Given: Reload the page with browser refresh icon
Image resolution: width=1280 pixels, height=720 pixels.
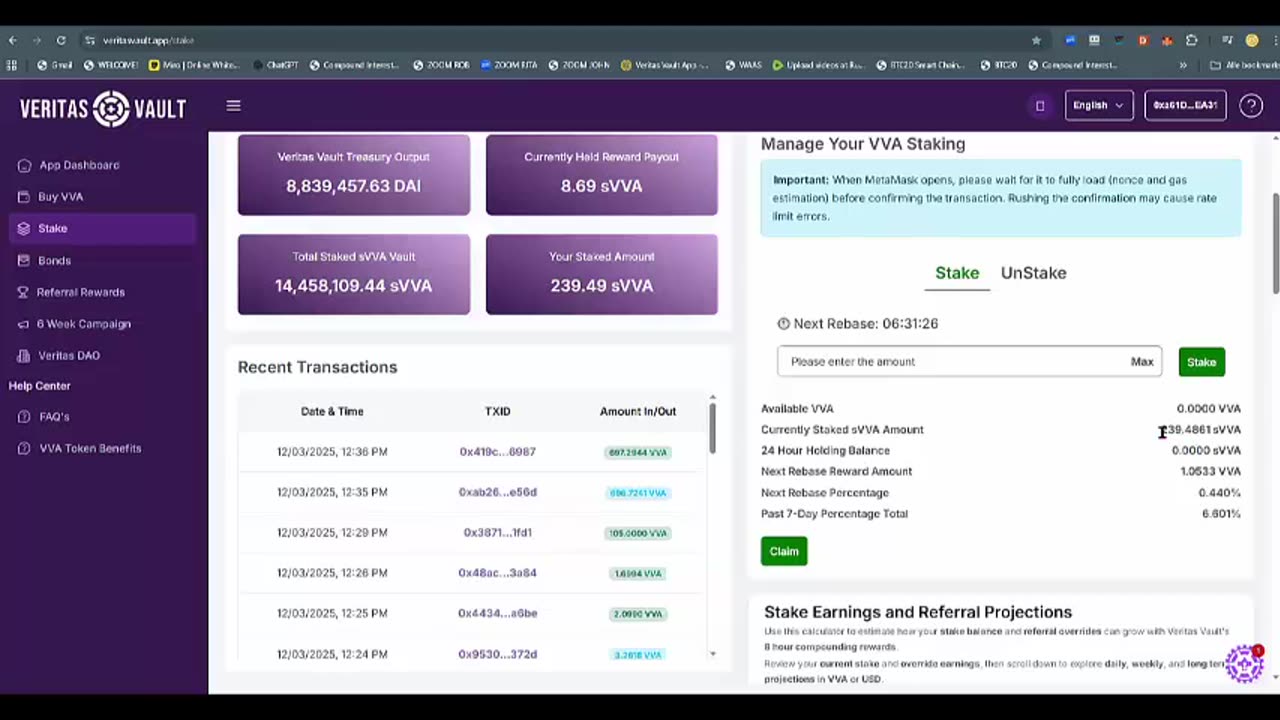Looking at the screenshot, I should [x=61, y=40].
